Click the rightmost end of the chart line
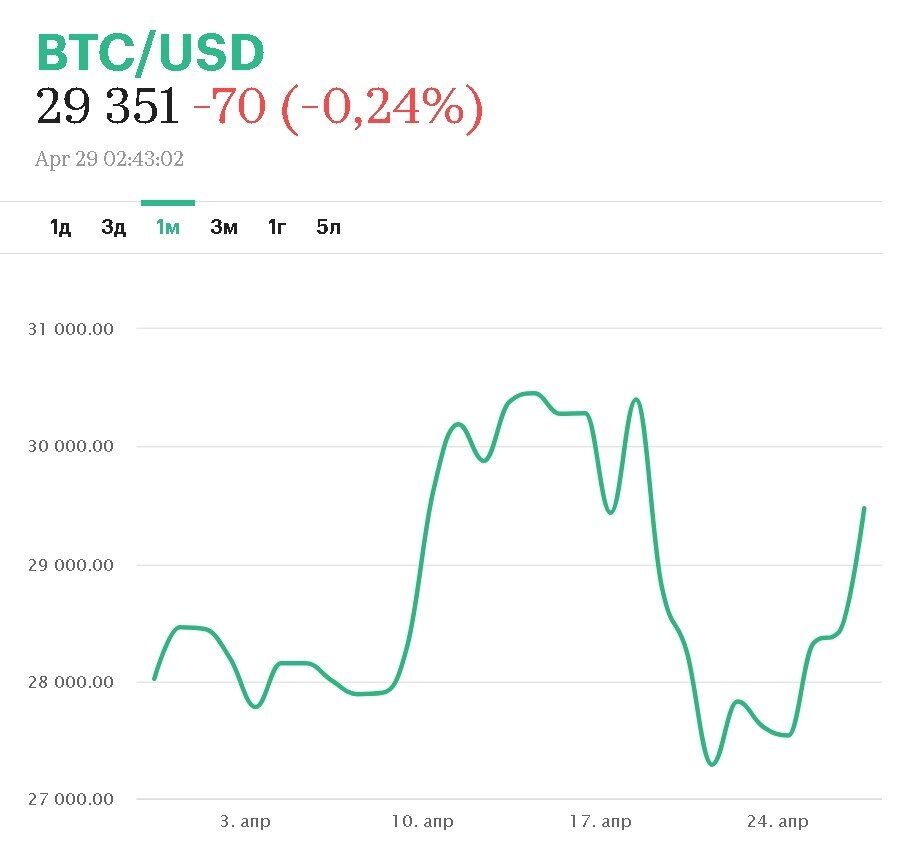Screen dimensions: 913x856 864,509
